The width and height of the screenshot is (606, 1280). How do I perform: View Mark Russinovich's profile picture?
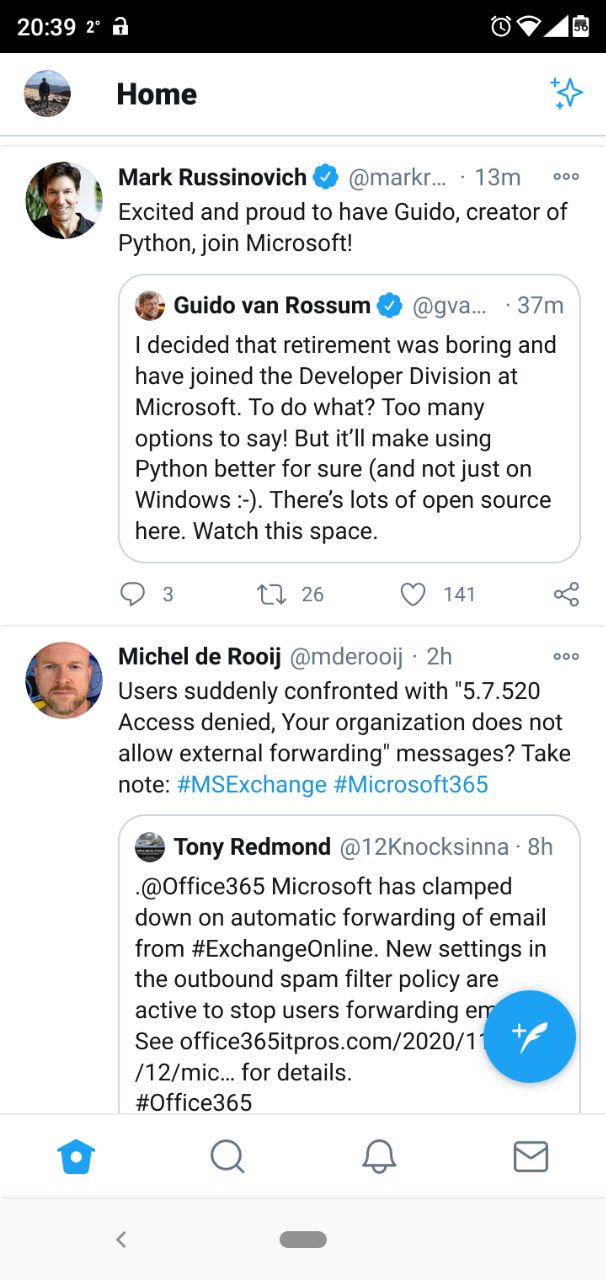pyautogui.click(x=64, y=200)
